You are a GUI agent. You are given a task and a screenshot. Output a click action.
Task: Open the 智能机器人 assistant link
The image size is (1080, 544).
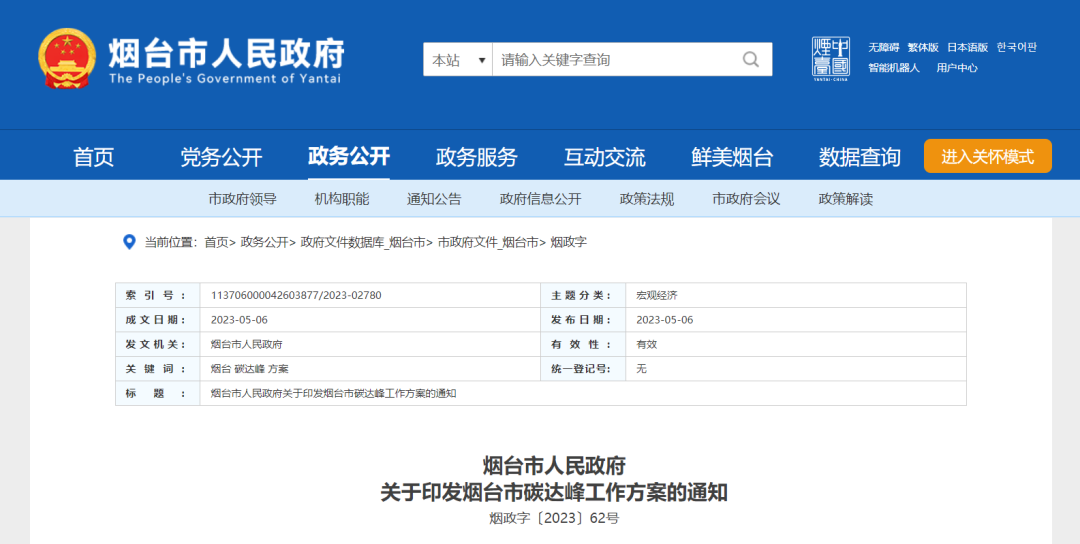click(x=893, y=68)
